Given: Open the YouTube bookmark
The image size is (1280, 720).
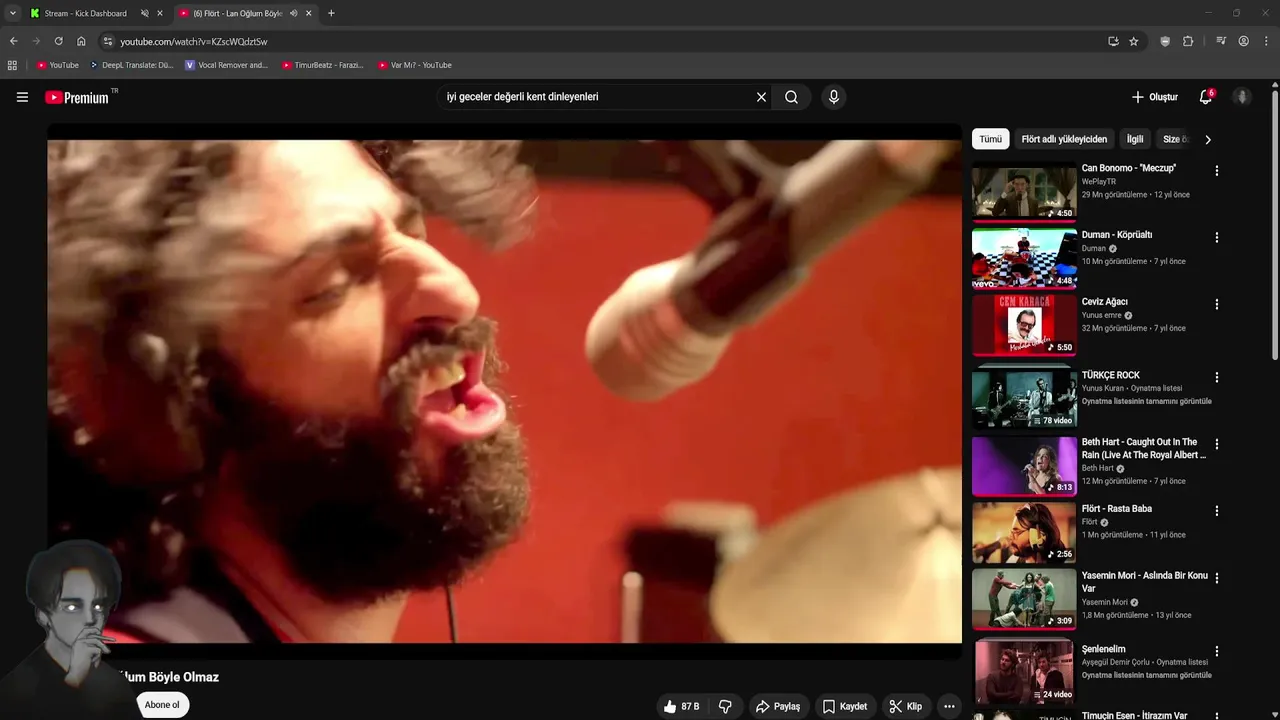Looking at the screenshot, I should tap(57, 65).
